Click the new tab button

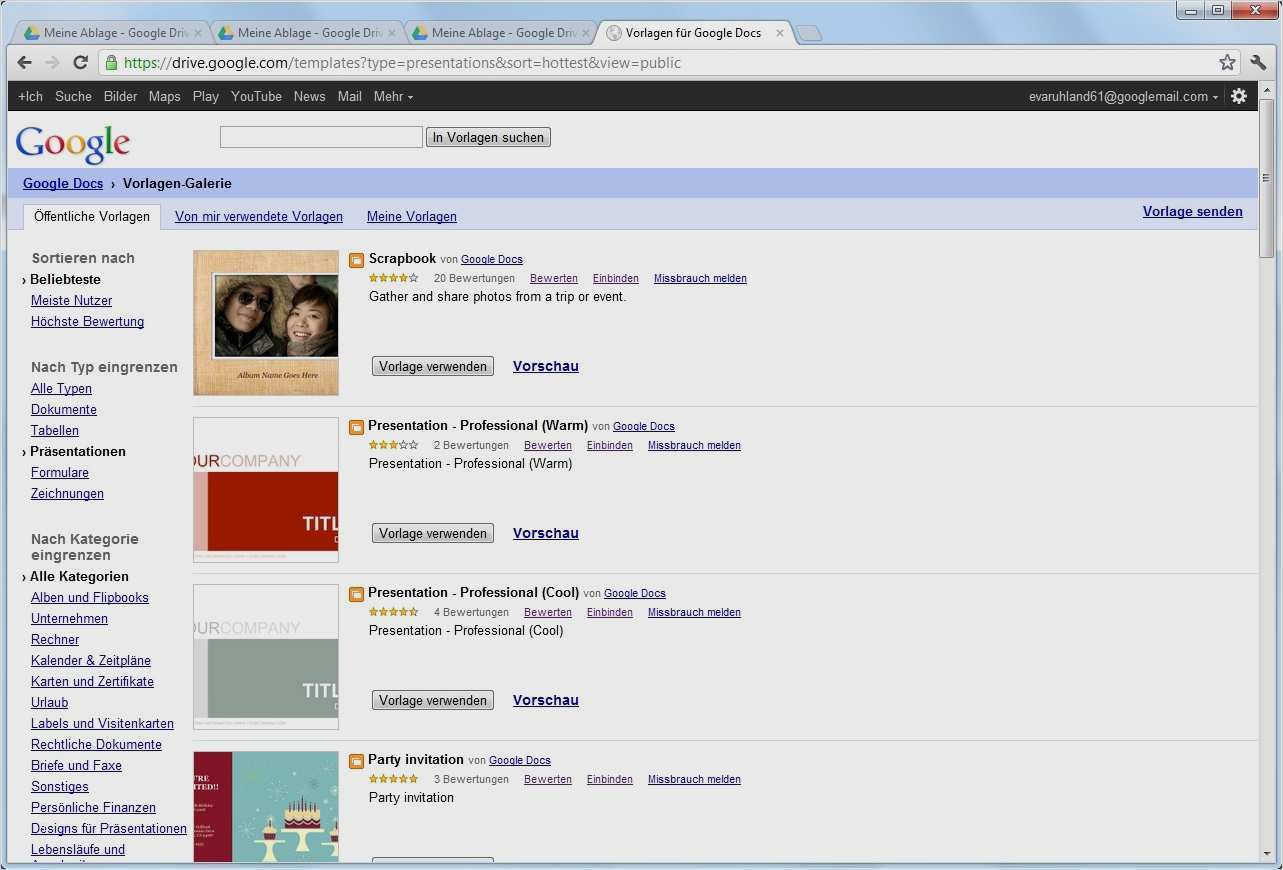808,34
